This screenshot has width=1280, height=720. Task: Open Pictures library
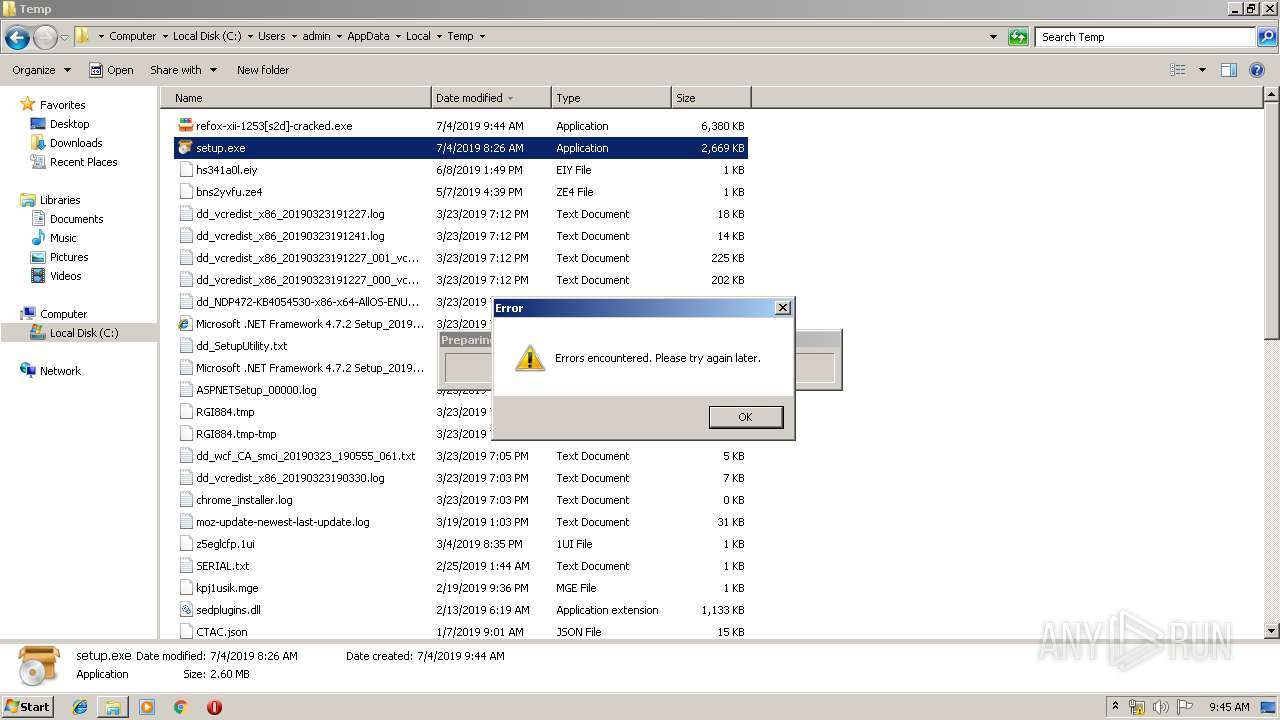[59, 257]
